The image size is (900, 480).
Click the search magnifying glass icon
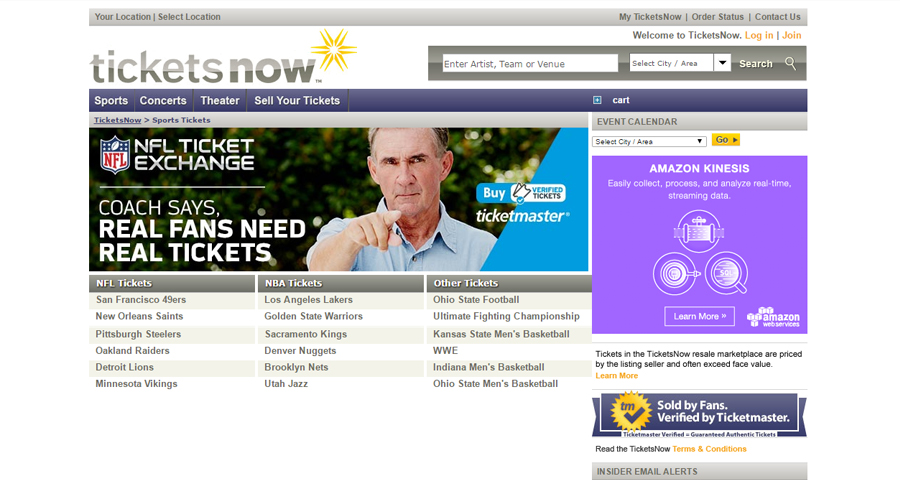click(x=790, y=63)
